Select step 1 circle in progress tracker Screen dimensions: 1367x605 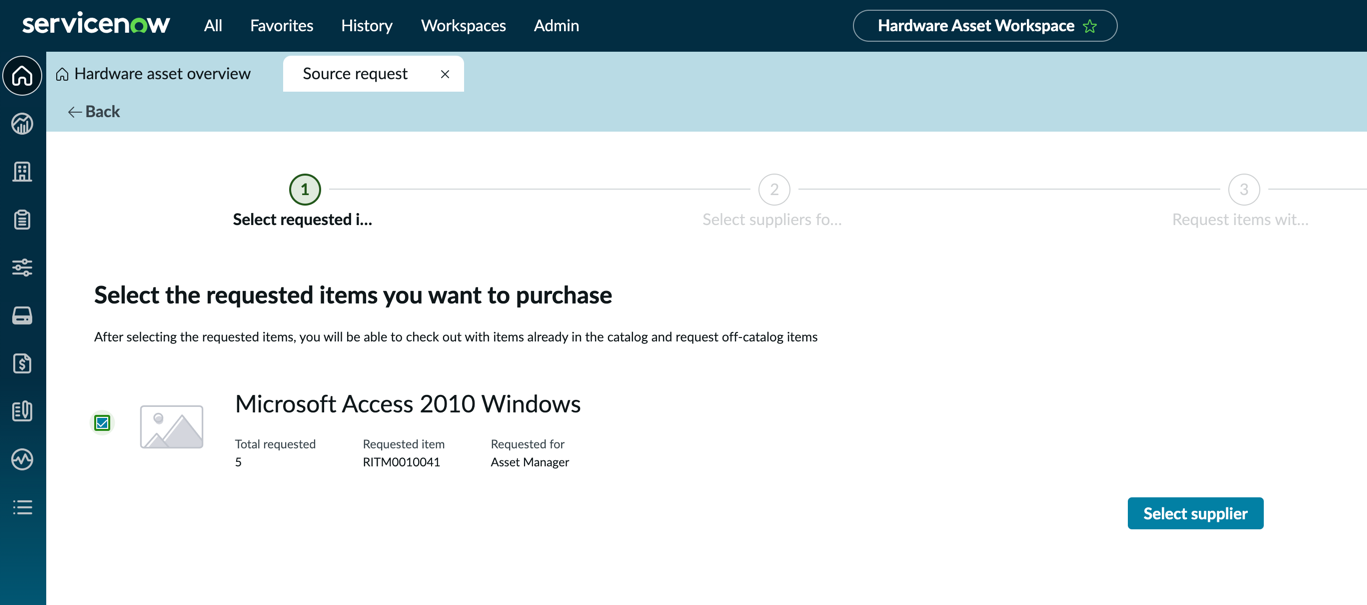pyautogui.click(x=305, y=189)
